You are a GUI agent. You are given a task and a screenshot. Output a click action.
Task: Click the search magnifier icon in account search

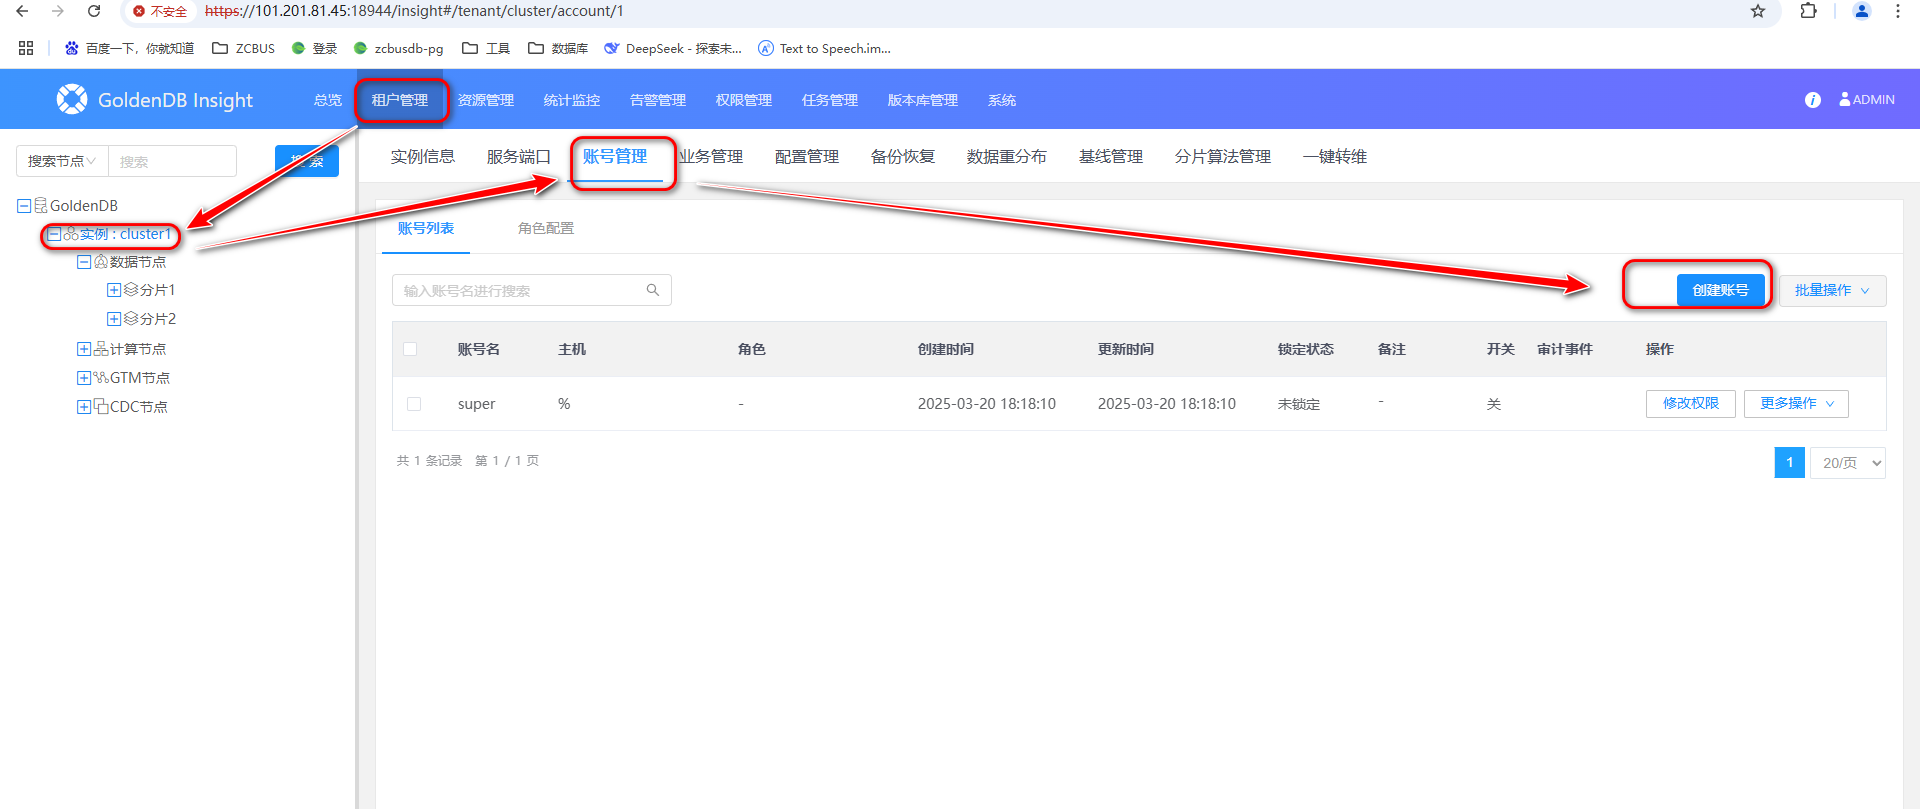coord(653,290)
